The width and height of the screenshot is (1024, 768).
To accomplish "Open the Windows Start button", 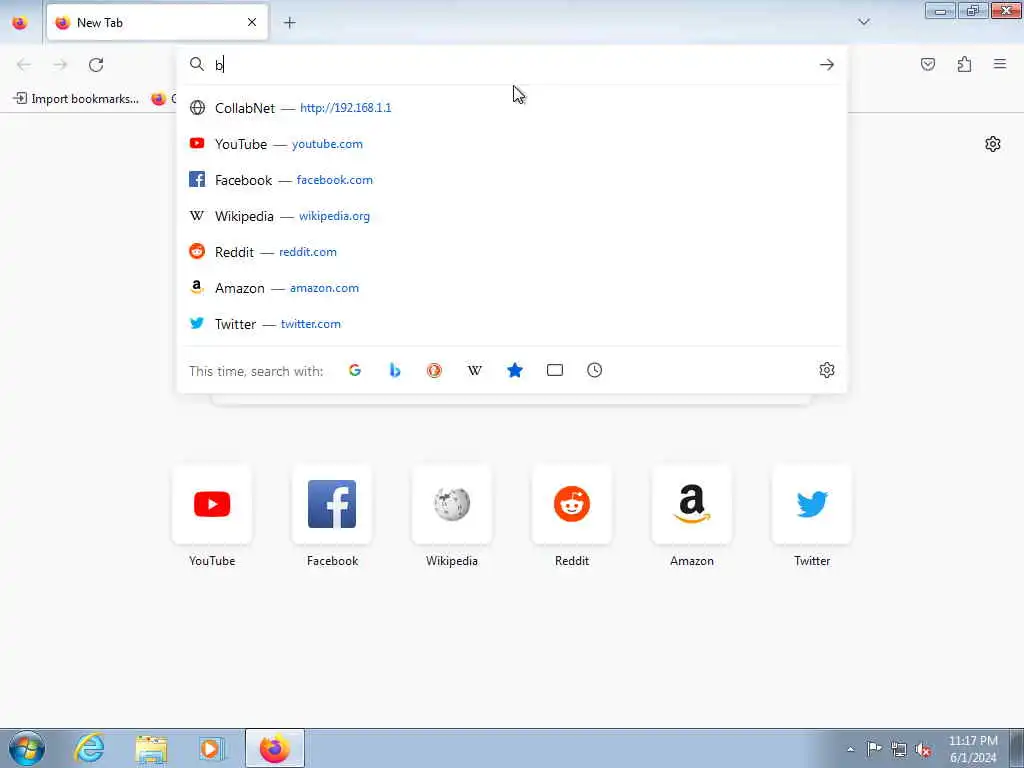I will [x=27, y=748].
